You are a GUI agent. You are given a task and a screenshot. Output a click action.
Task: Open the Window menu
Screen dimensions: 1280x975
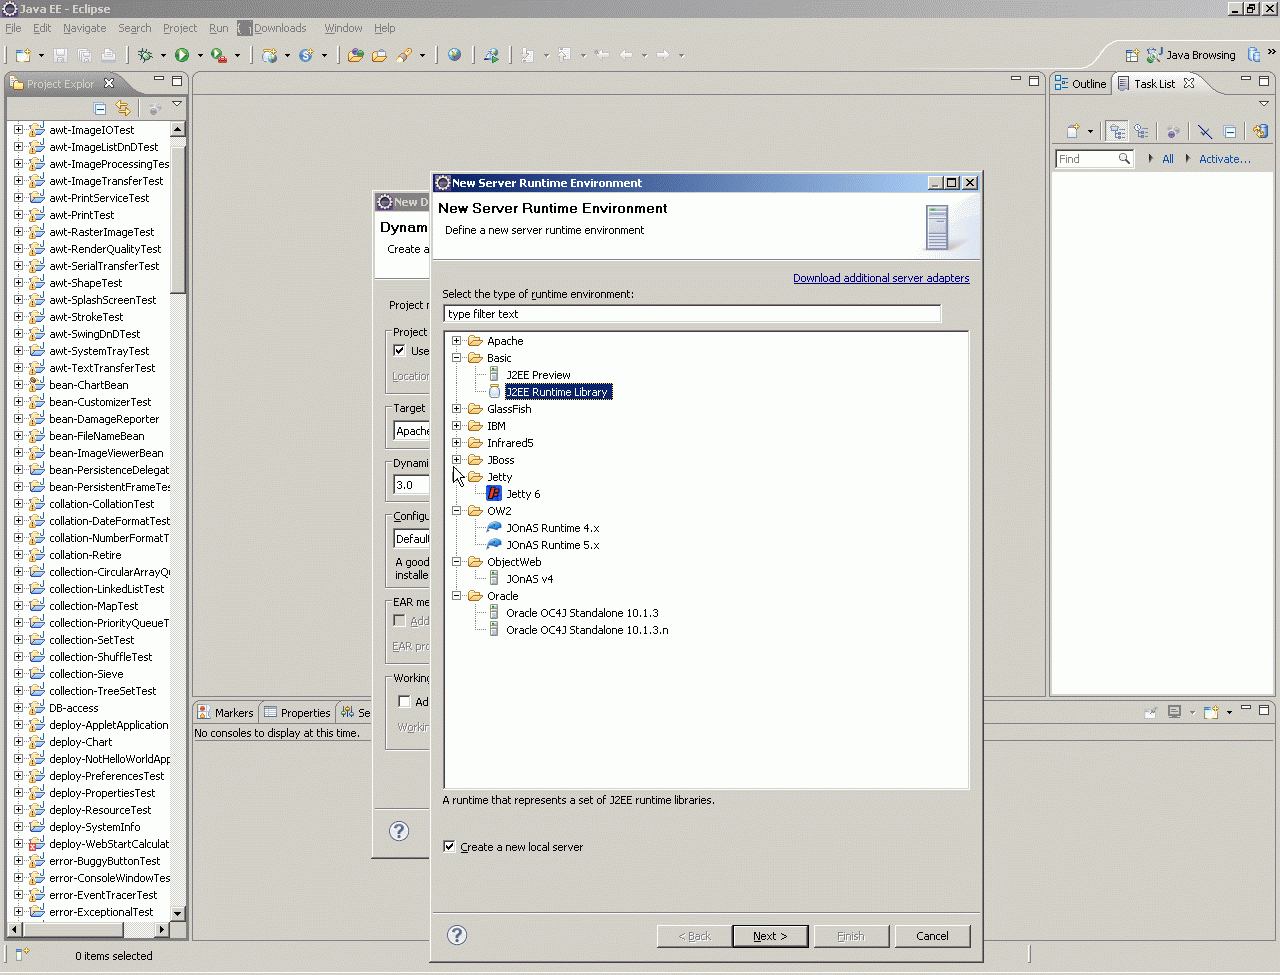pos(343,28)
